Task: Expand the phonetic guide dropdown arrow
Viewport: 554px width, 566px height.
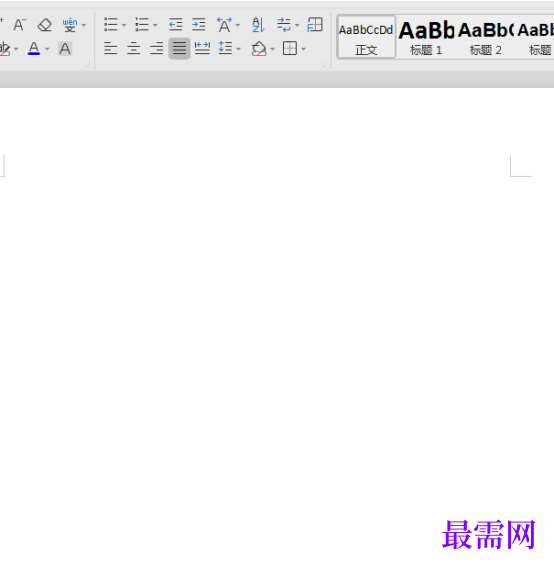Action: pos(84,25)
